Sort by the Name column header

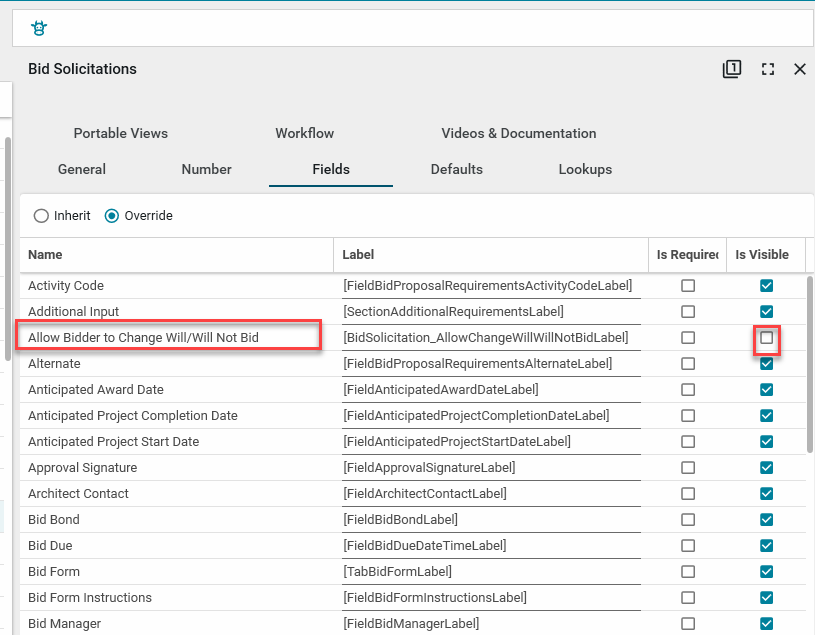176,255
